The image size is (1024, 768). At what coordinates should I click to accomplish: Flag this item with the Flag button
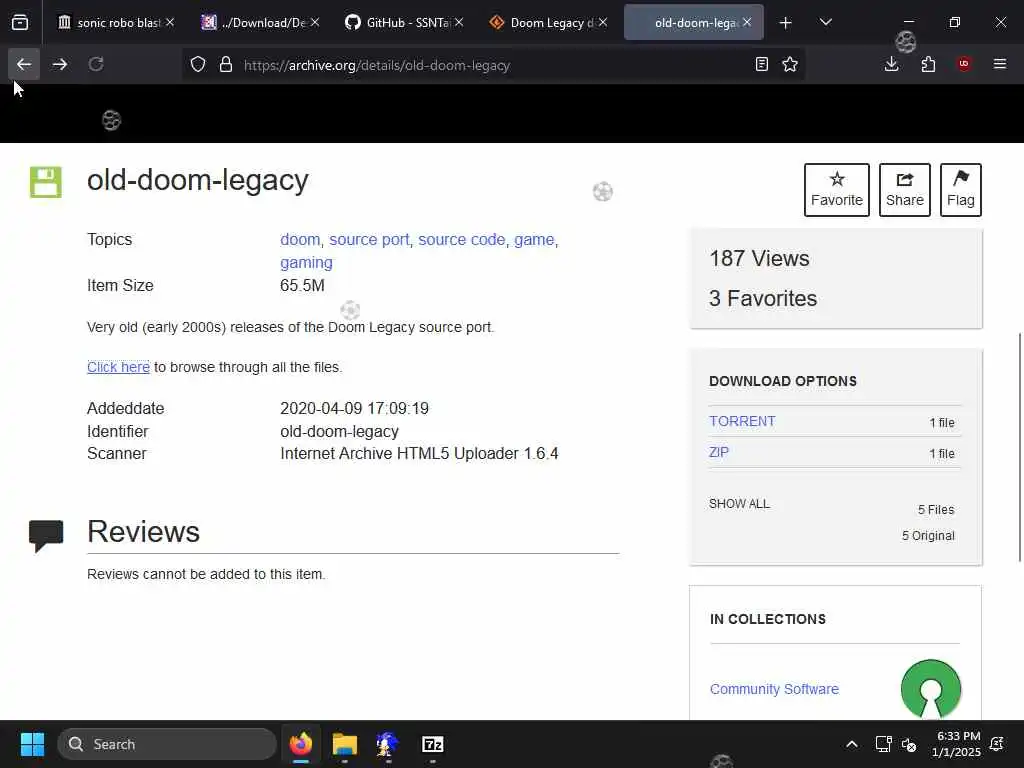[961, 190]
